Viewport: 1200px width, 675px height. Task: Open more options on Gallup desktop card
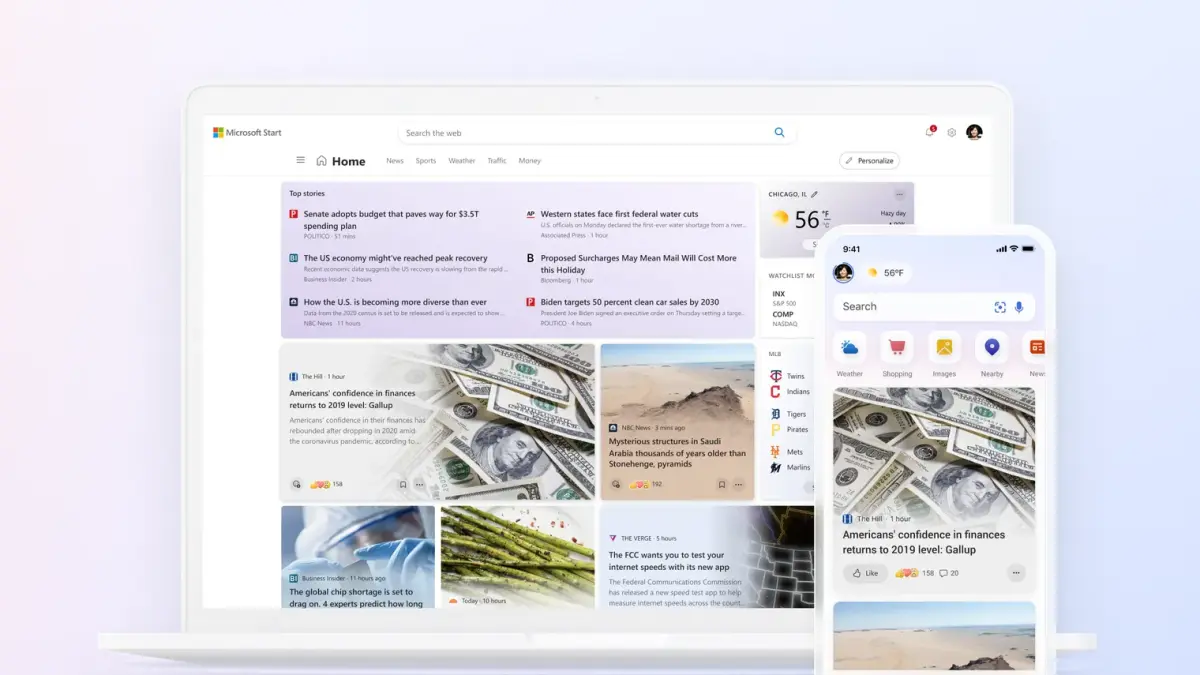pos(420,484)
